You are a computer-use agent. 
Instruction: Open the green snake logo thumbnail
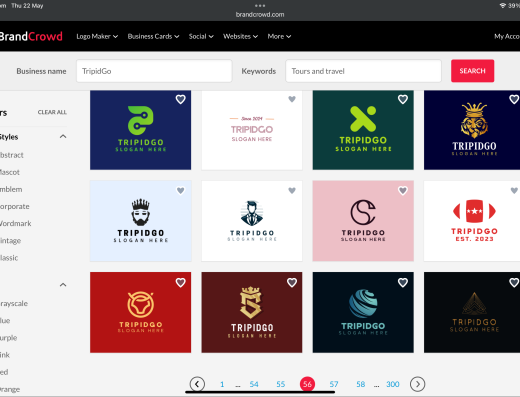(x=140, y=130)
